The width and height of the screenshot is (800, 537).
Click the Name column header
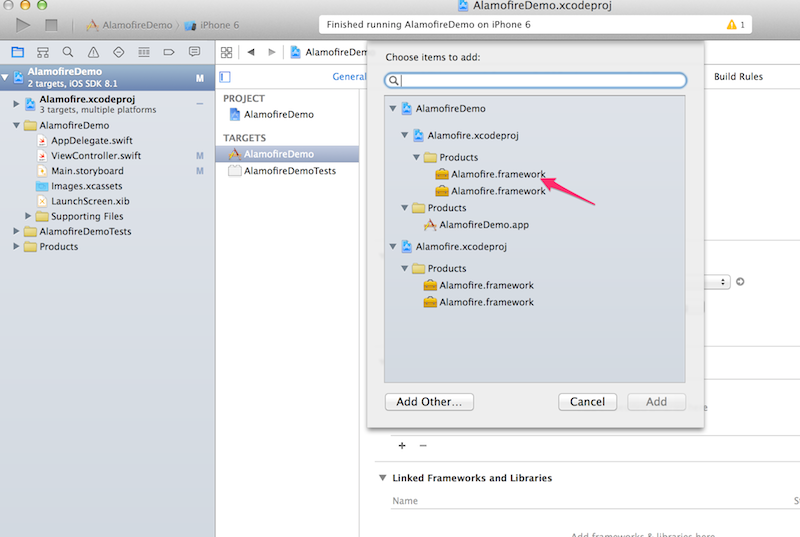point(405,501)
